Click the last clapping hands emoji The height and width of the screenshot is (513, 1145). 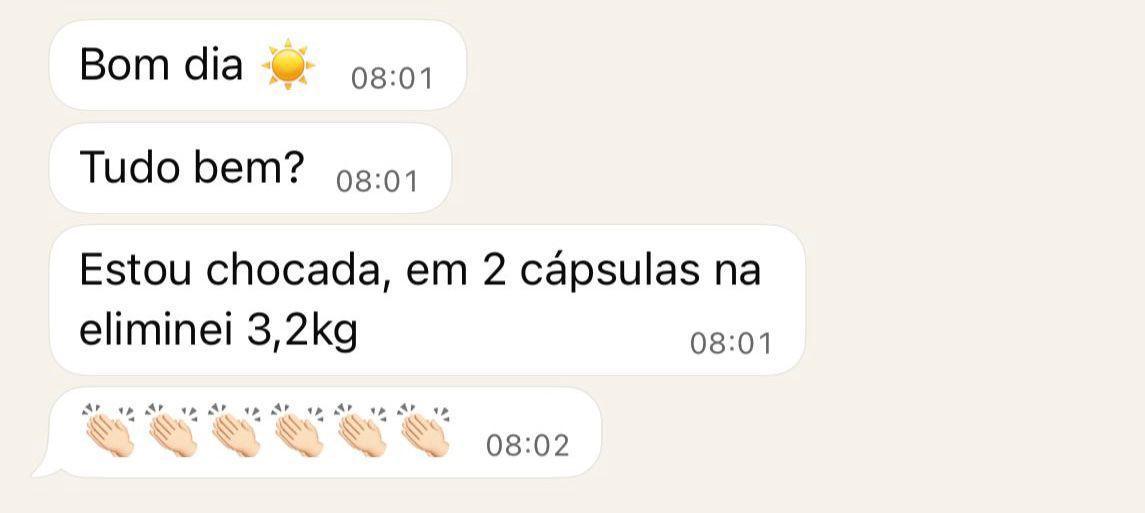tap(424, 430)
